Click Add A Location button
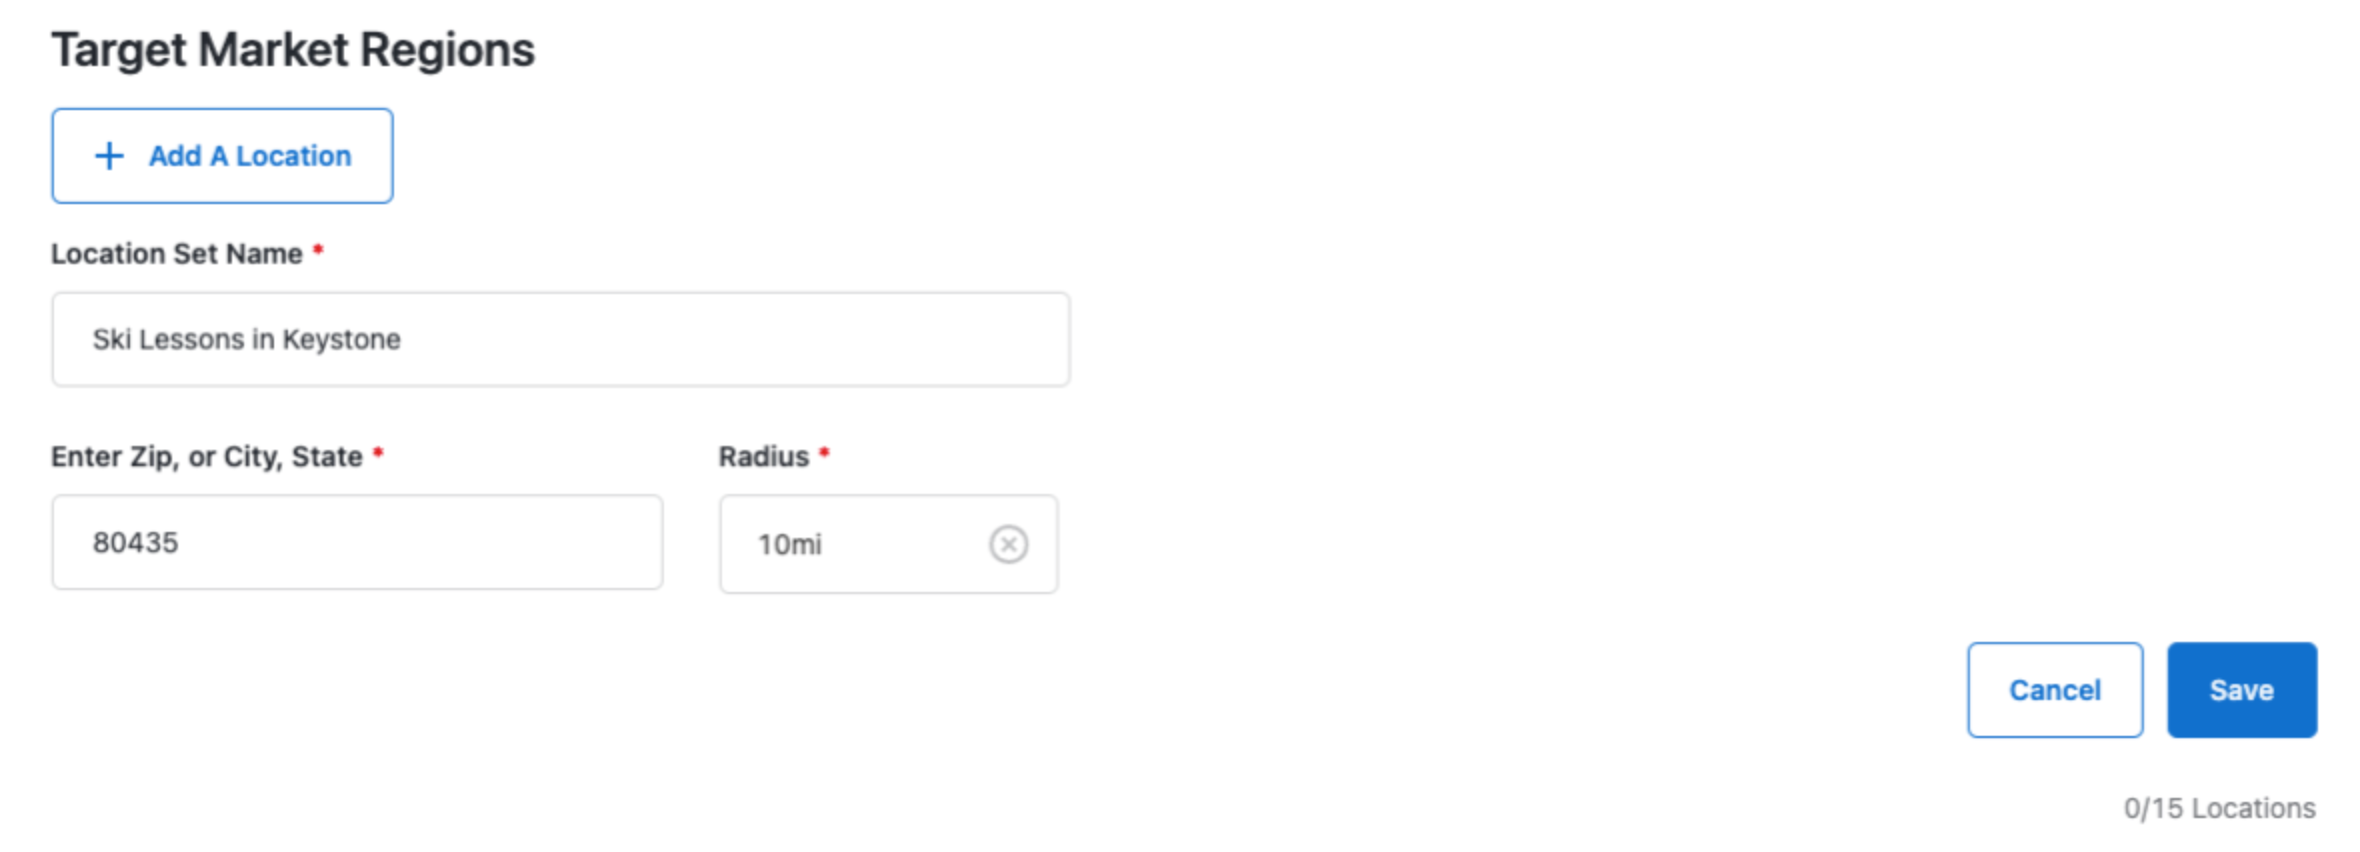Image resolution: width=2360 pixels, height=852 pixels. [221, 155]
